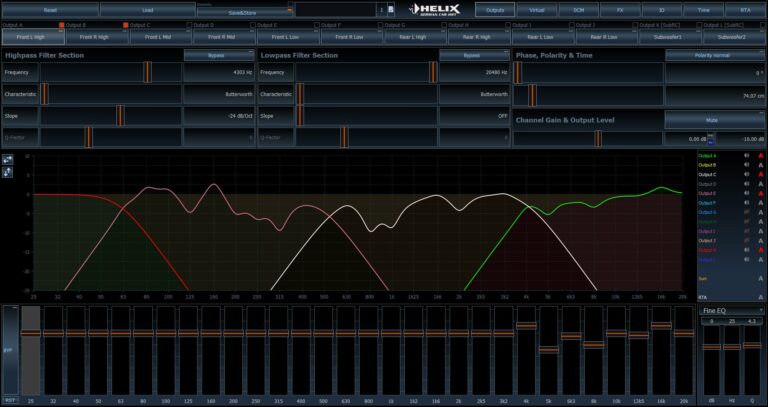768x407 pixels.
Task: Click the red A icon for Output C
Action: tap(761, 174)
